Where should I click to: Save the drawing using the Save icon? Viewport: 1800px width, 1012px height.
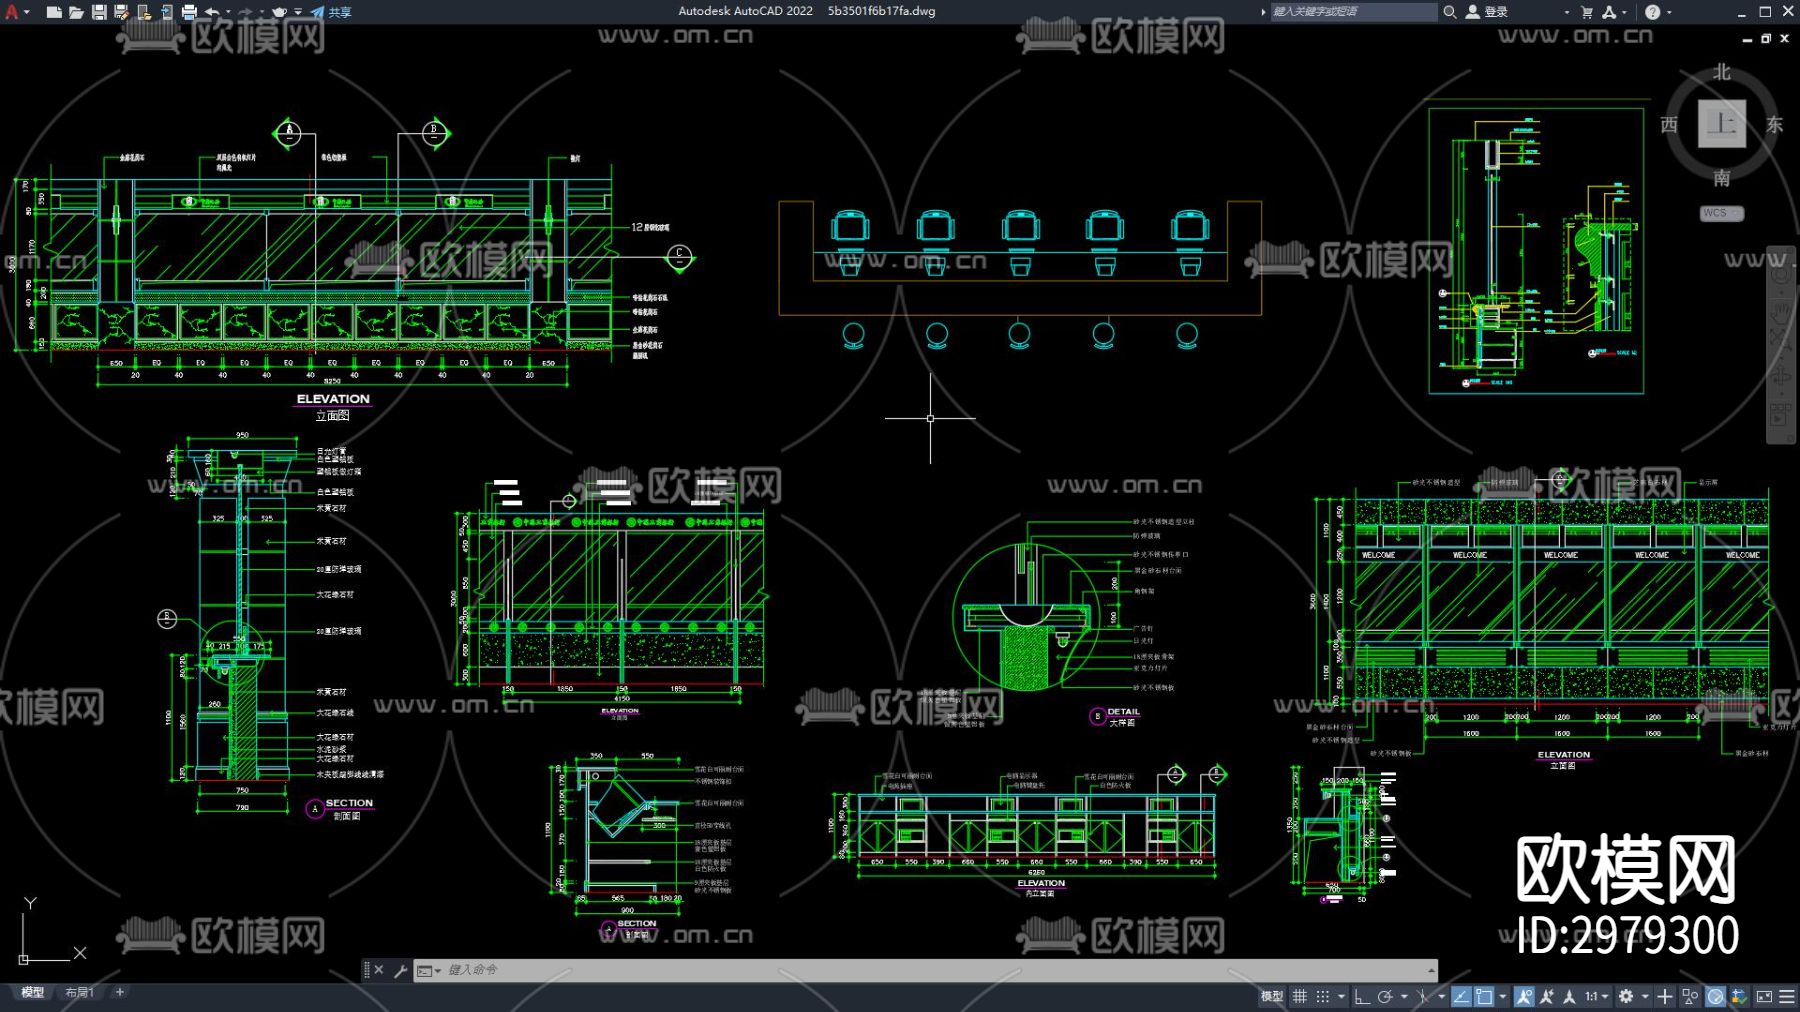(99, 12)
